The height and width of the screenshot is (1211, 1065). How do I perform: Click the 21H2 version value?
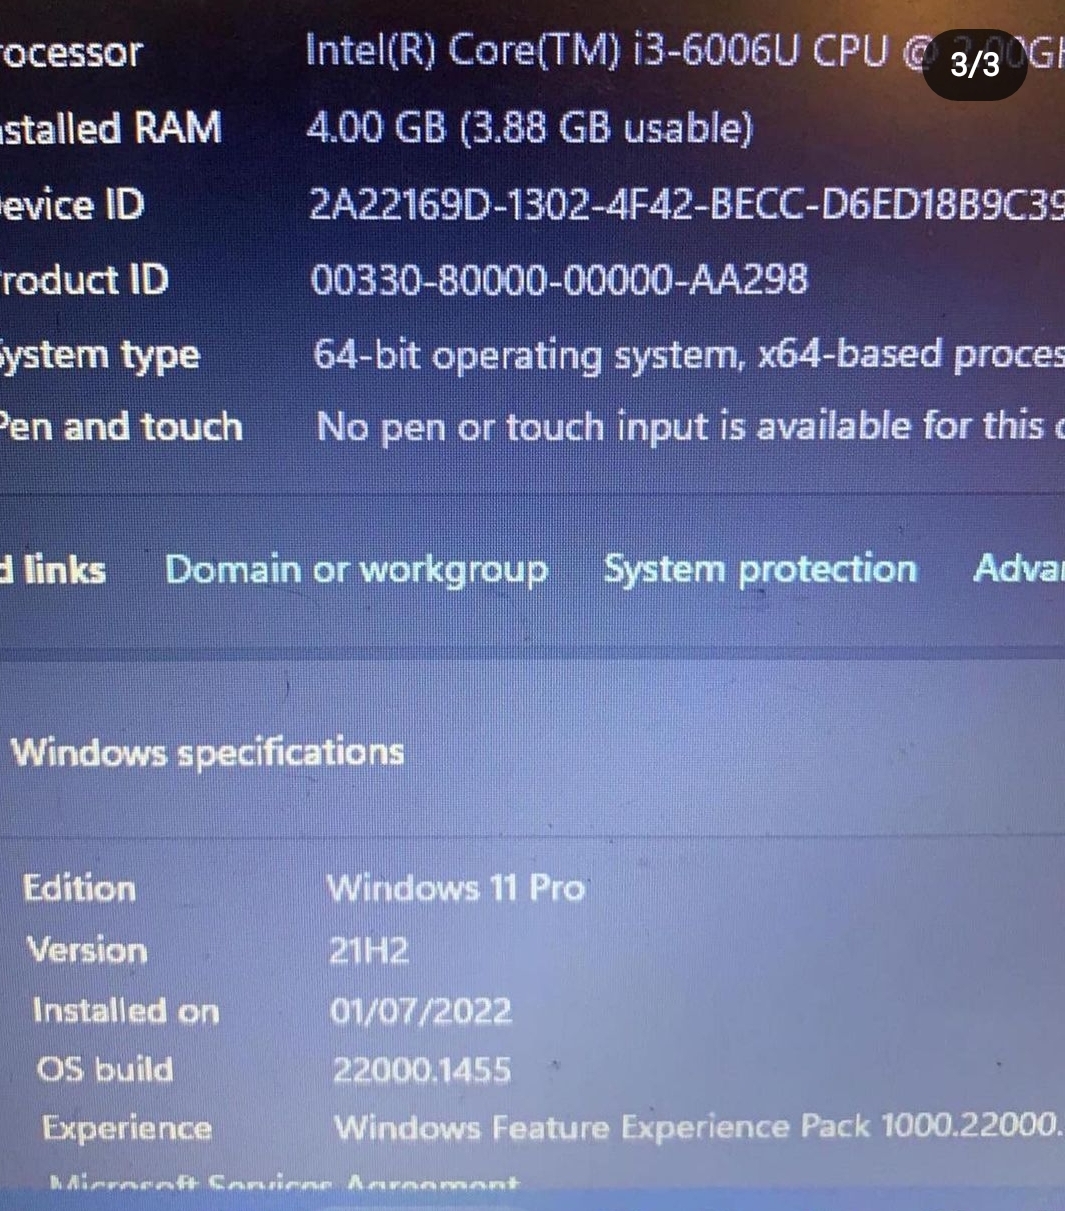click(369, 950)
